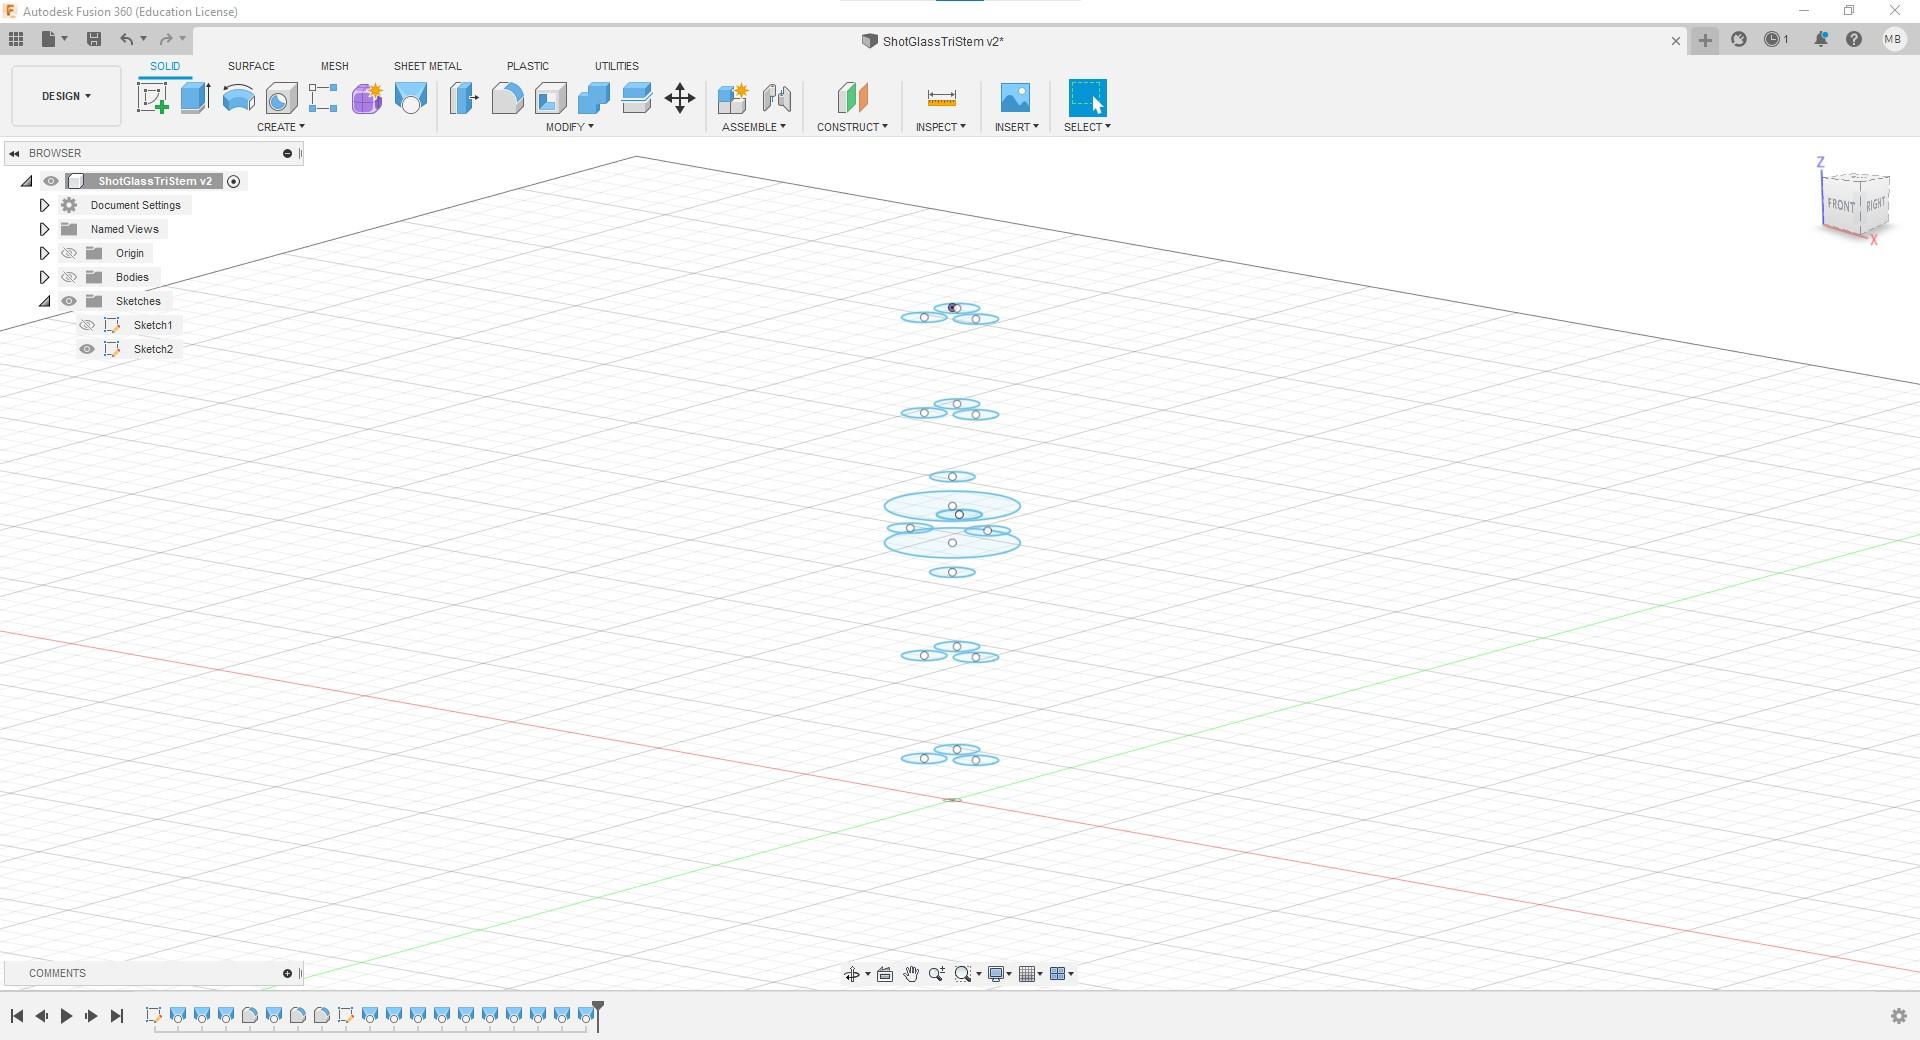Image resolution: width=1920 pixels, height=1040 pixels.
Task: Pick the Loft tool in the toolbar
Action: (x=410, y=98)
